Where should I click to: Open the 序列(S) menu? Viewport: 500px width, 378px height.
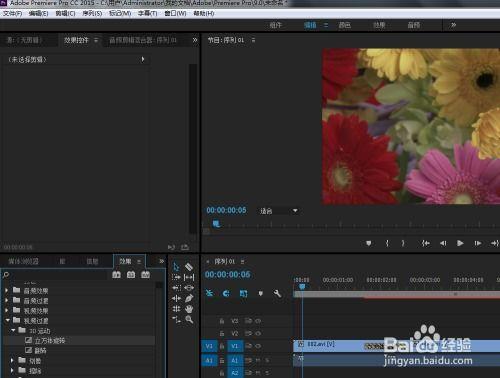[x=92, y=13]
